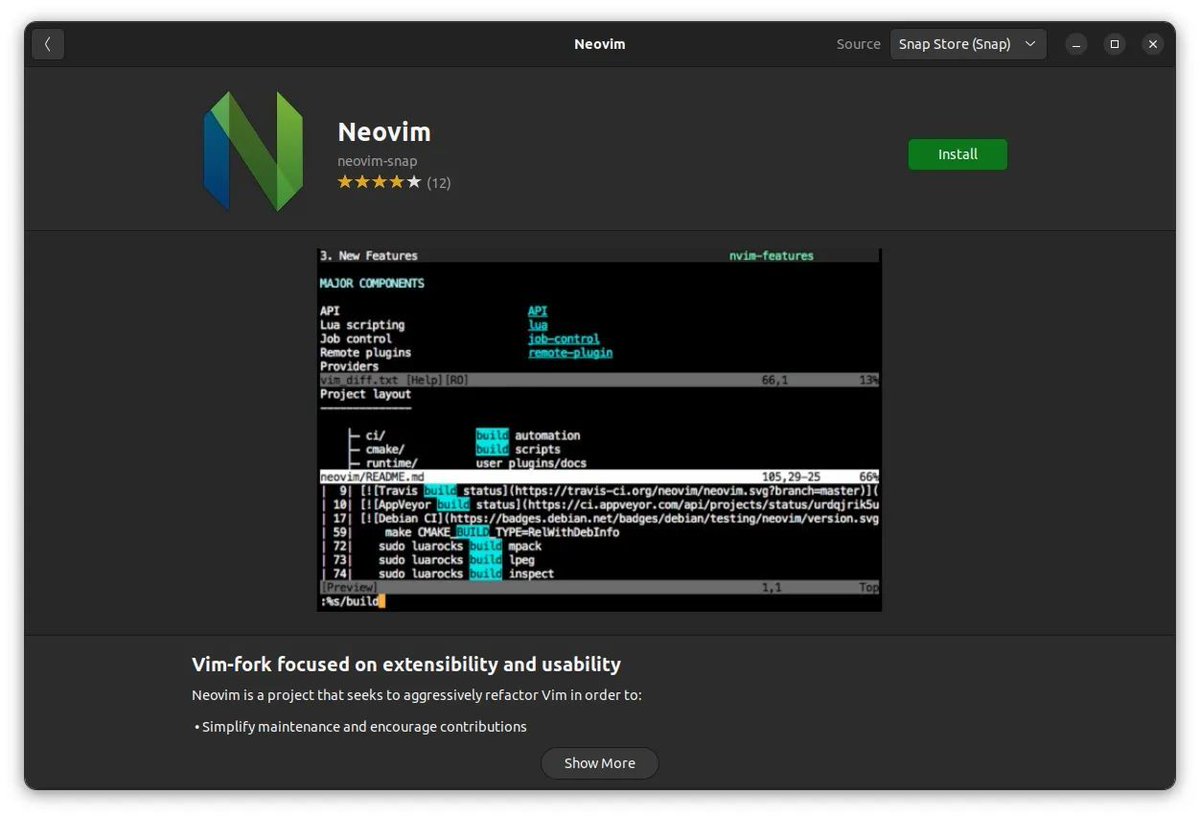This screenshot has width=1200, height=817.
Task: Click the Source label in the header
Action: [858, 44]
